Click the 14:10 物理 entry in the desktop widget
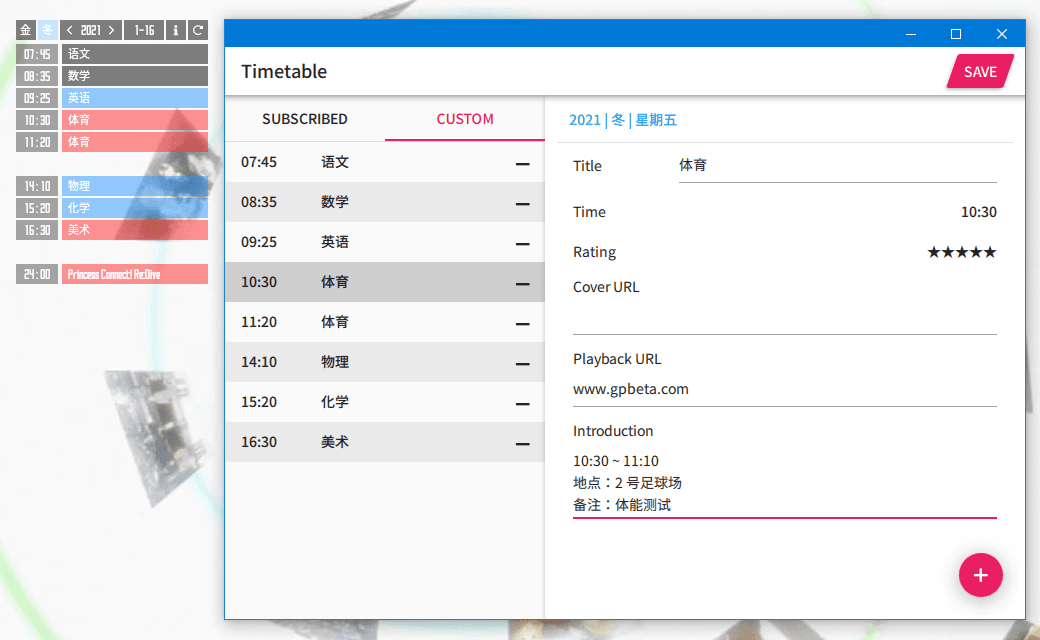The image size is (1040, 640). click(x=135, y=186)
